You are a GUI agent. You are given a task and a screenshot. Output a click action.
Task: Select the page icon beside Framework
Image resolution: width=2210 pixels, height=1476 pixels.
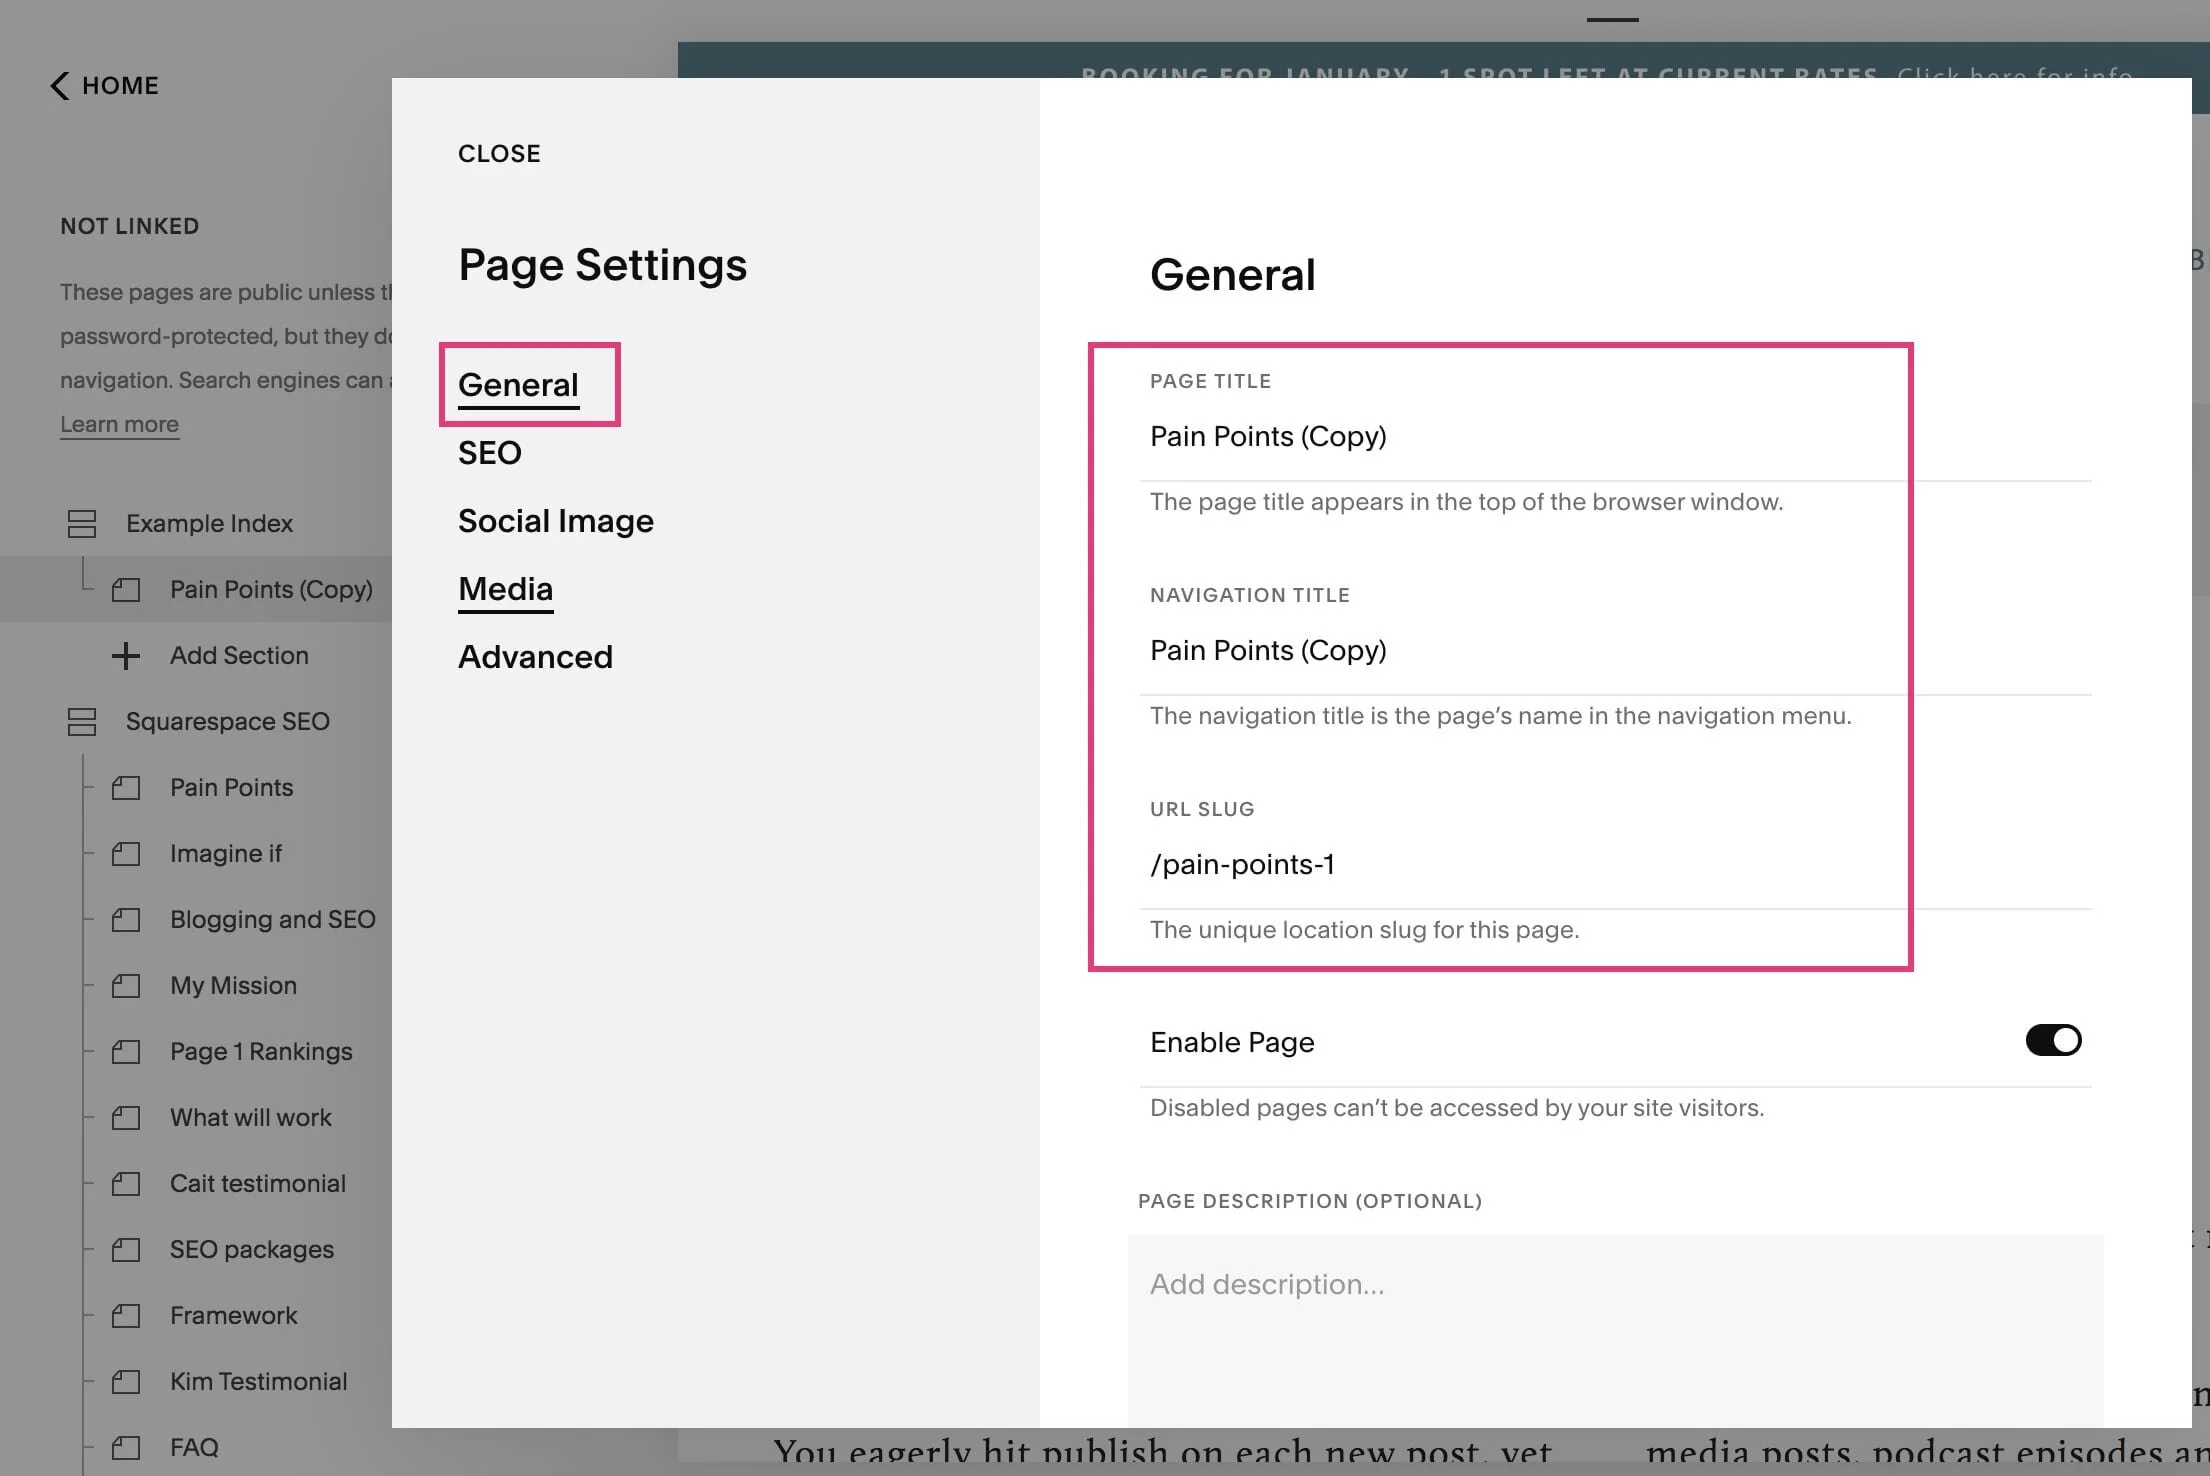[x=125, y=1315]
